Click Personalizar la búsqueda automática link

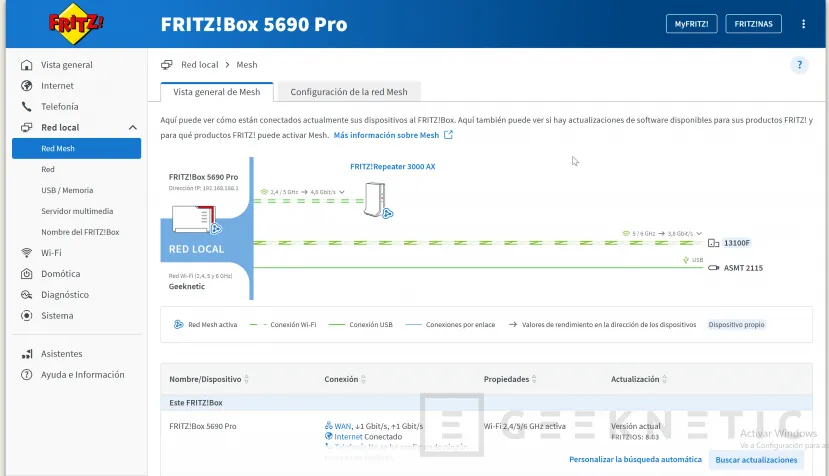[x=634, y=460]
